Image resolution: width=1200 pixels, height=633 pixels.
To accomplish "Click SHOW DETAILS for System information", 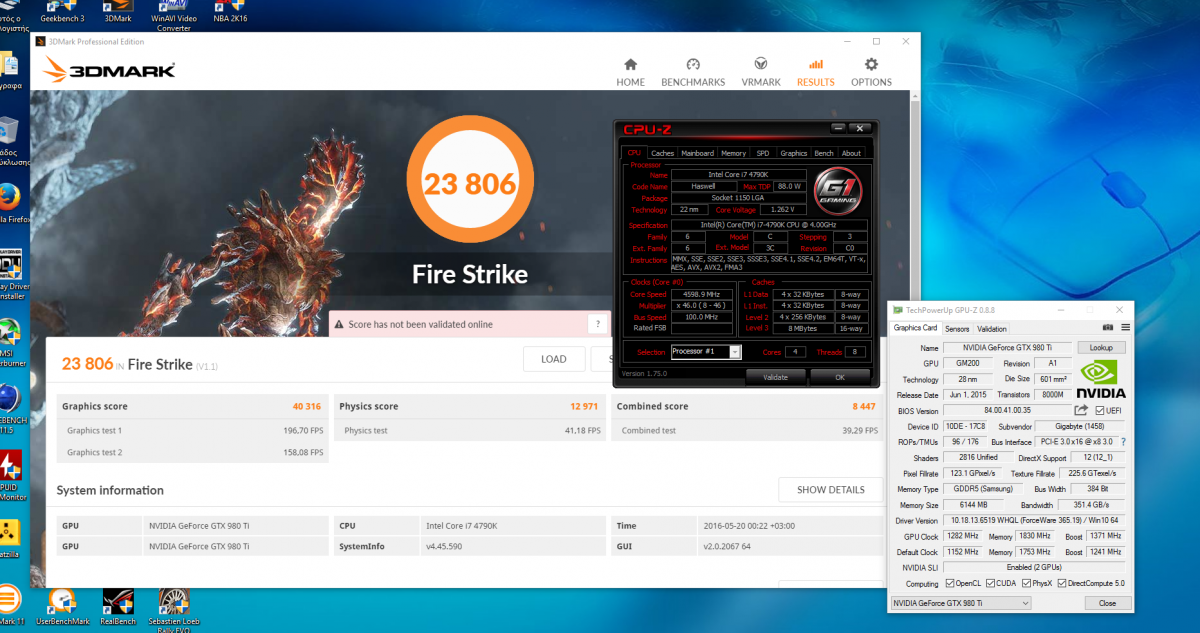I will [x=830, y=490].
